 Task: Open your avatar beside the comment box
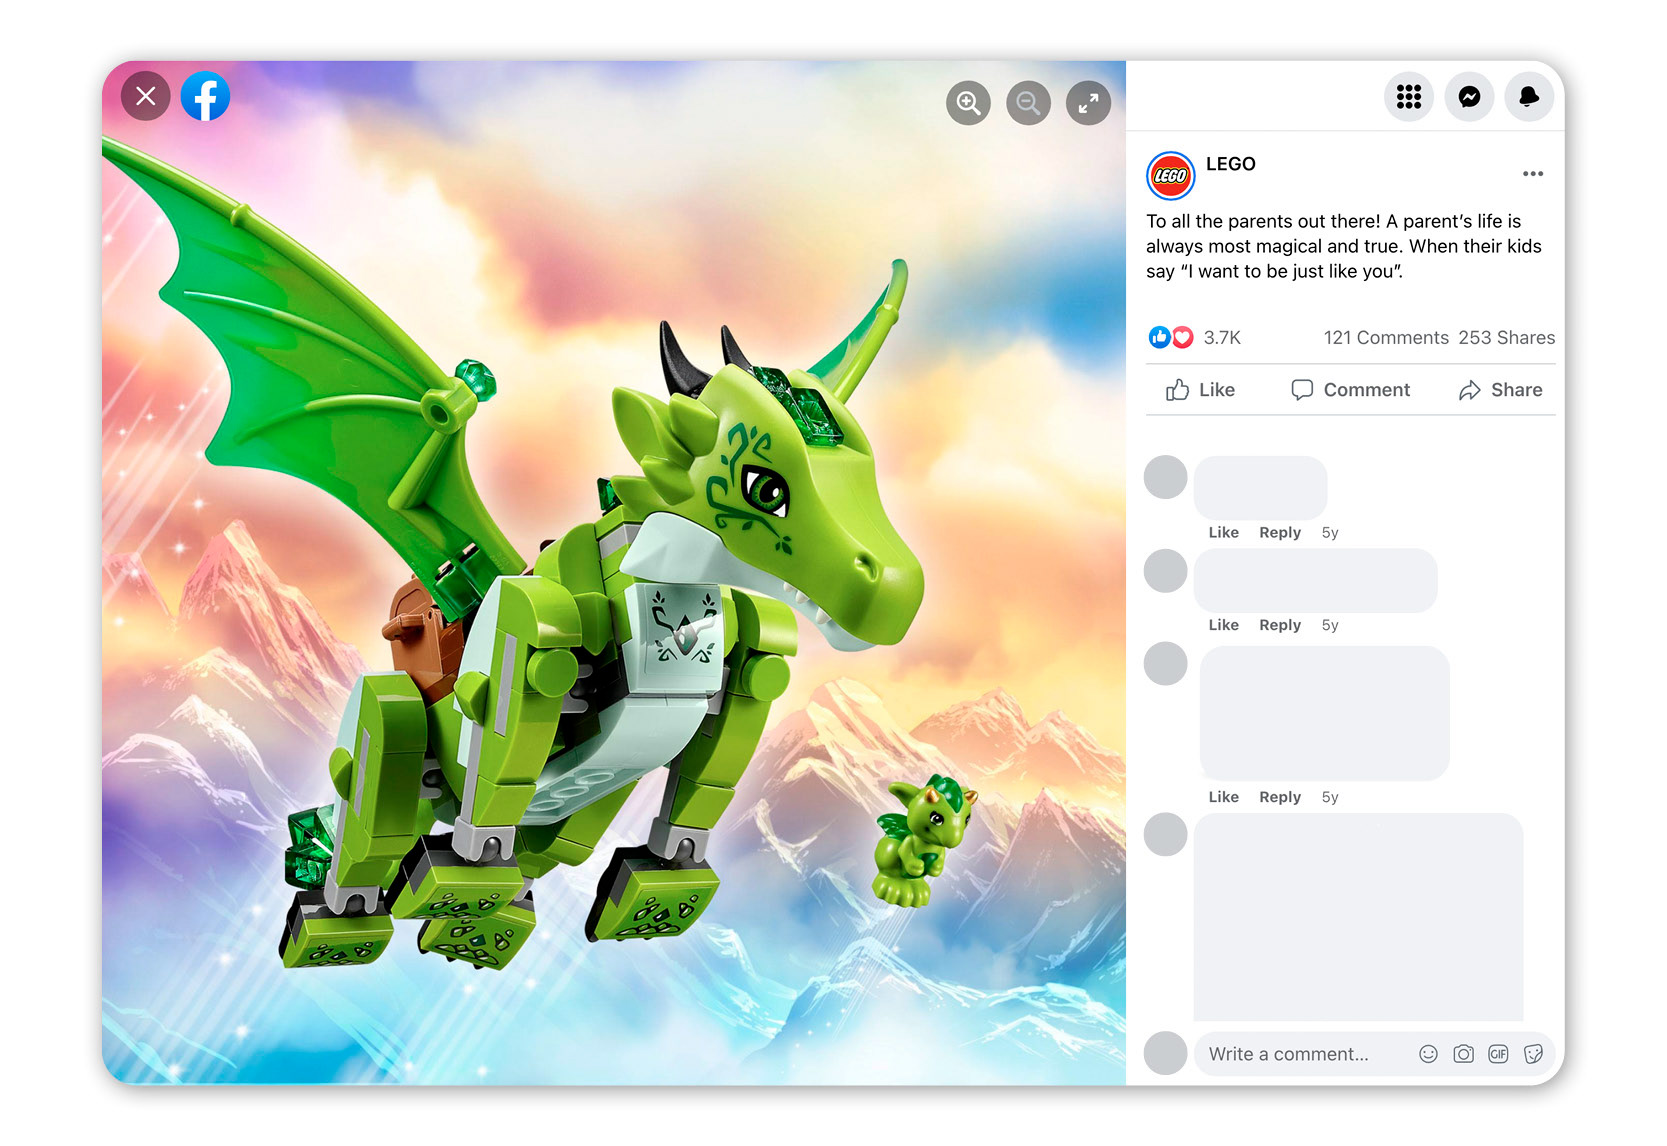tap(1165, 1053)
